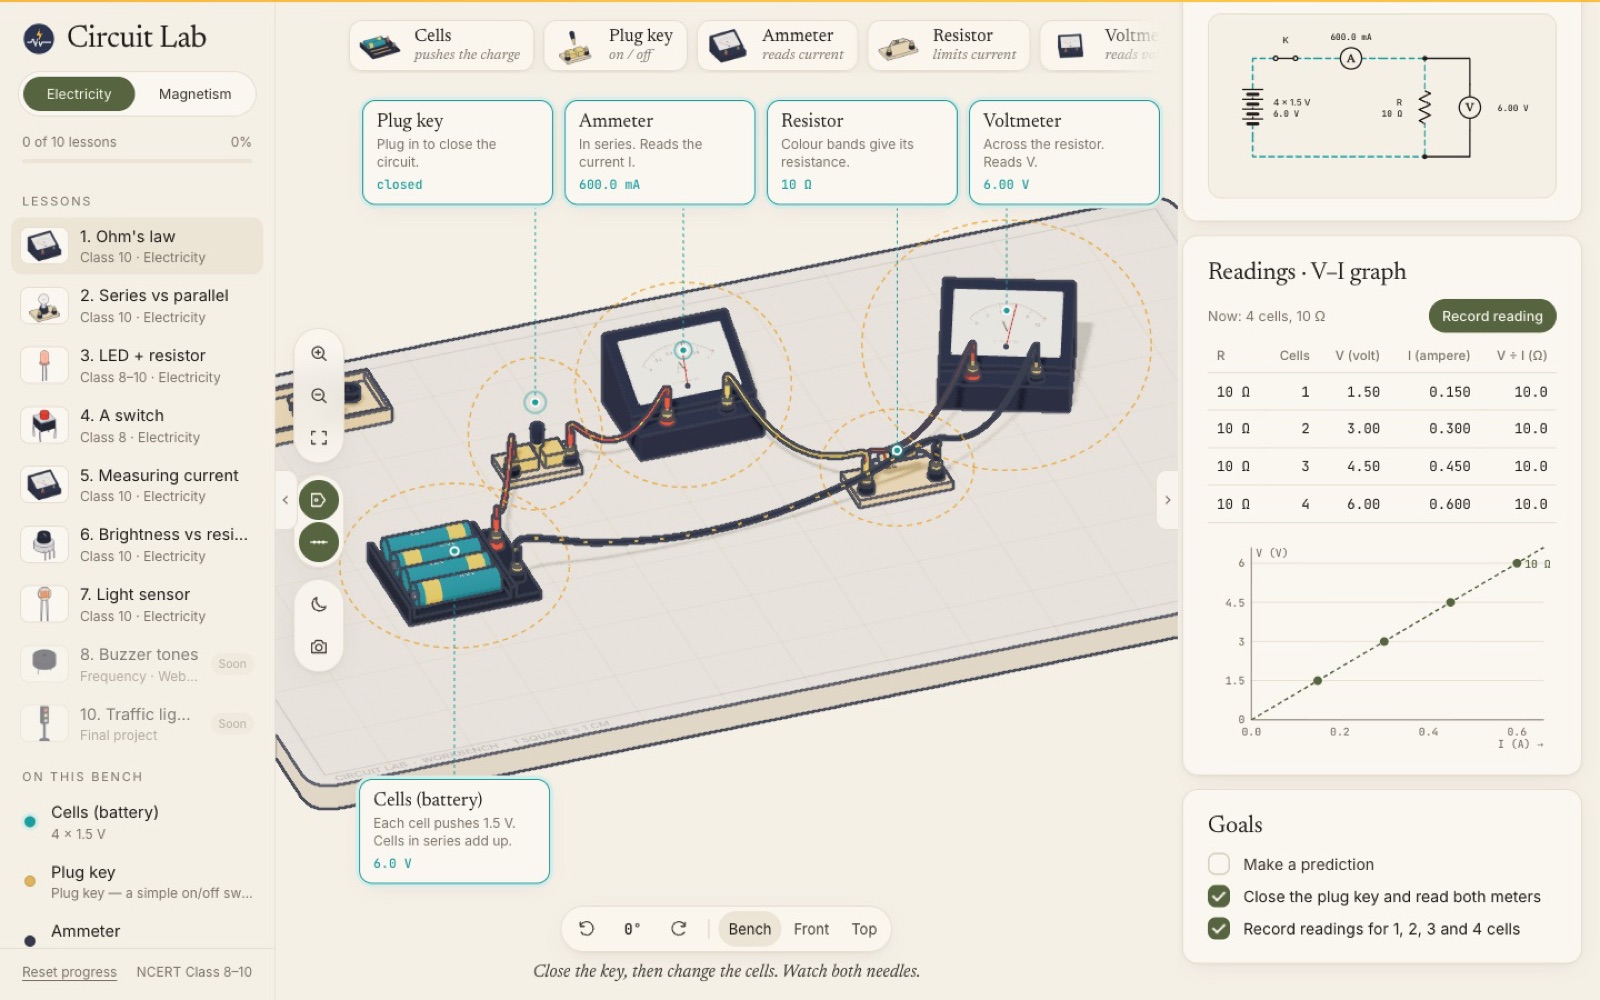Select the Bench view
The width and height of the screenshot is (1600, 1000).
point(750,929)
